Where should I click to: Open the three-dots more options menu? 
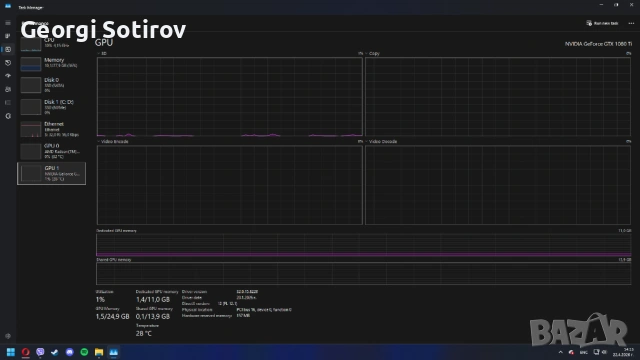[631, 23]
